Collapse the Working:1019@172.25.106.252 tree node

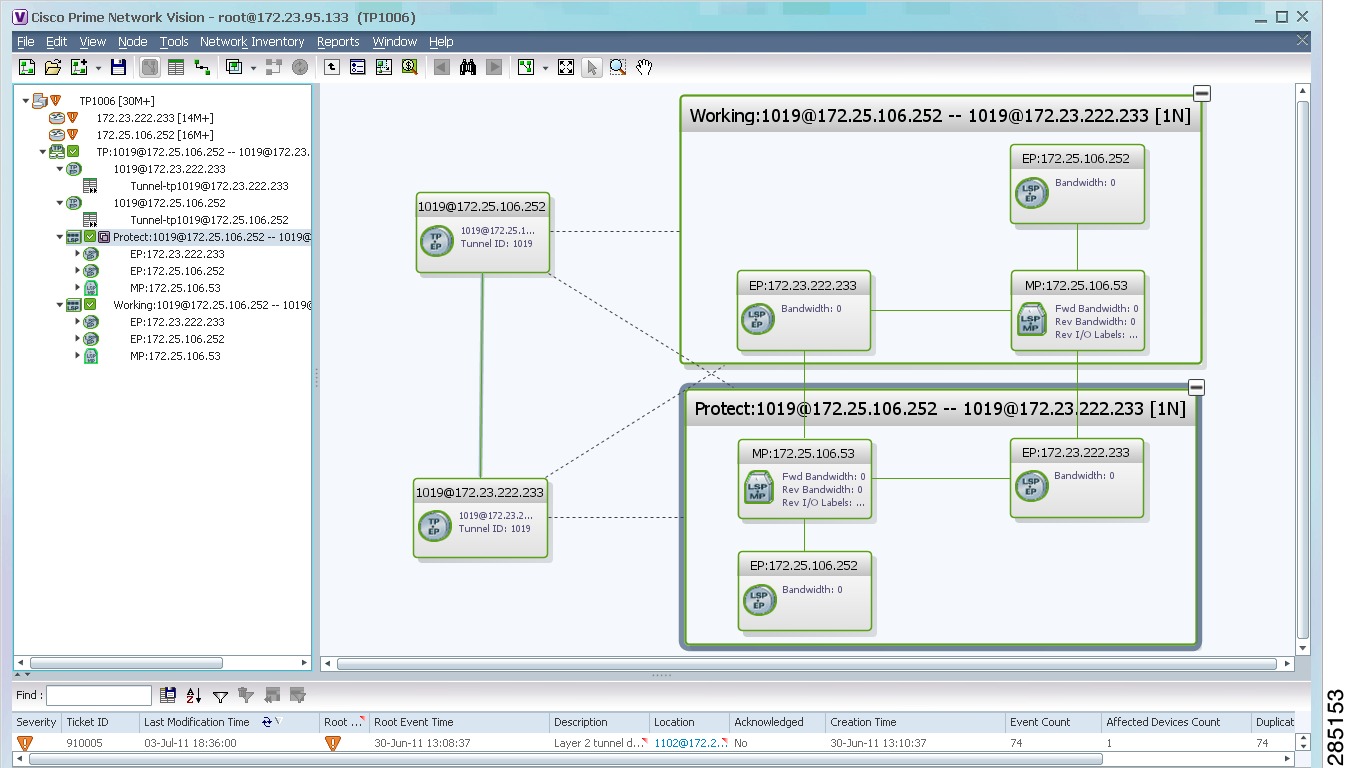point(60,305)
